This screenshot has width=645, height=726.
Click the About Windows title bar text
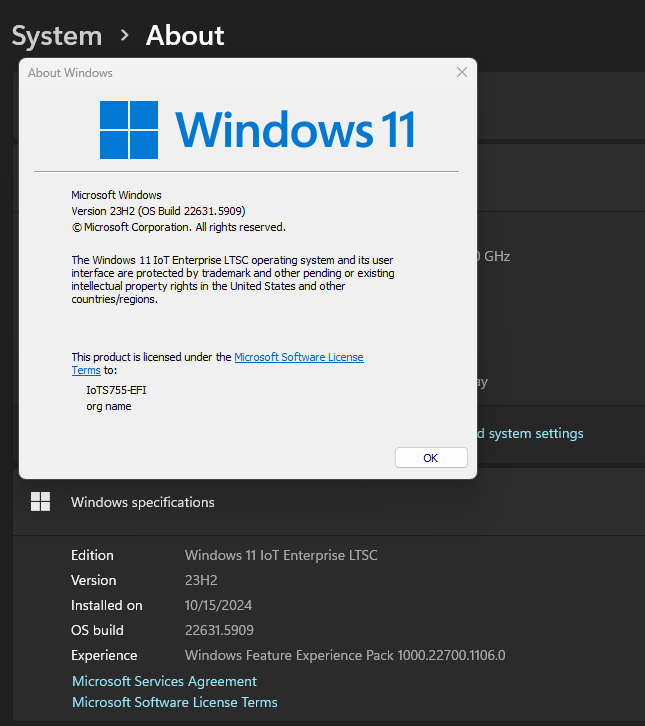click(70, 73)
